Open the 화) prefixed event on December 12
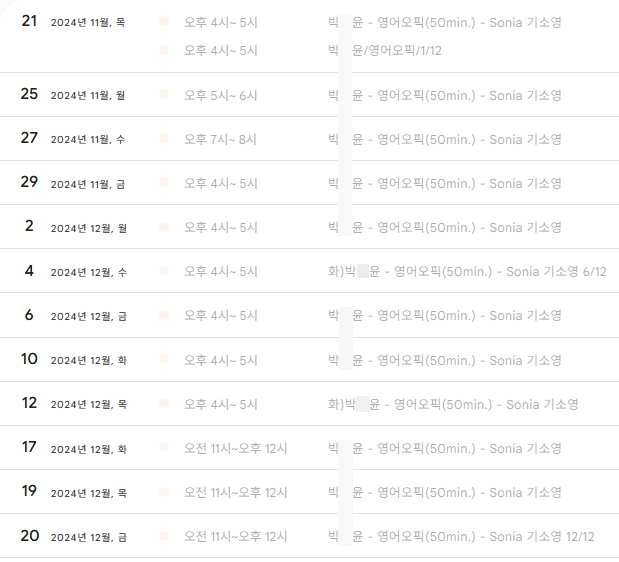619x562 pixels. pos(453,405)
